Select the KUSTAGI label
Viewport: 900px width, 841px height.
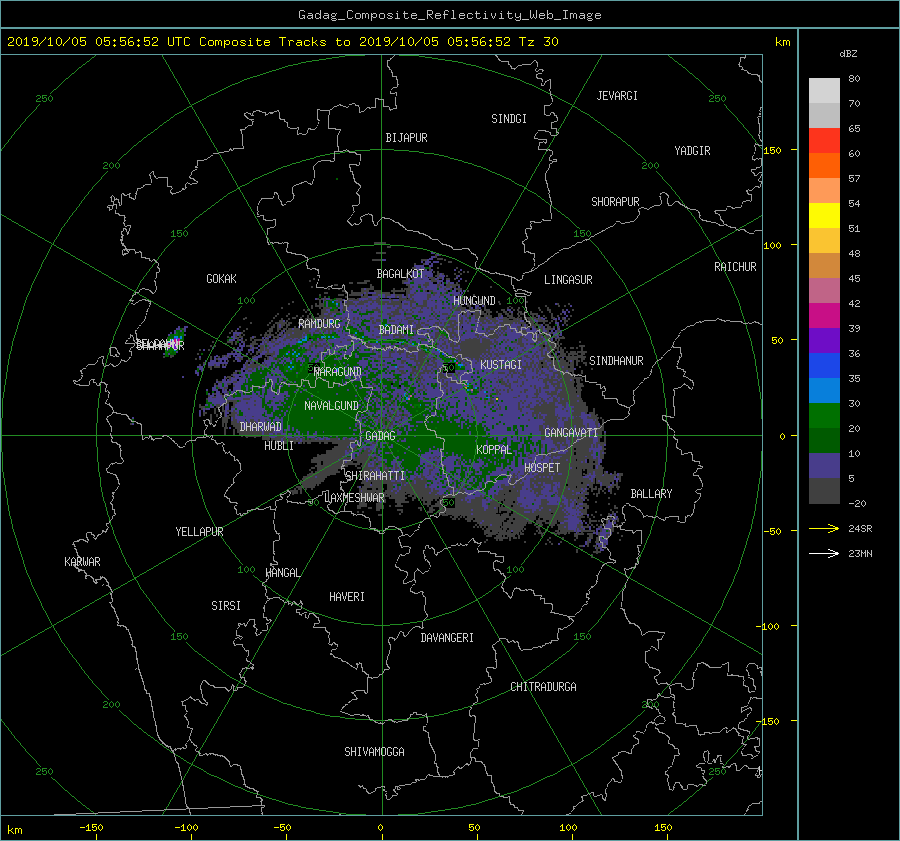pyautogui.click(x=501, y=365)
